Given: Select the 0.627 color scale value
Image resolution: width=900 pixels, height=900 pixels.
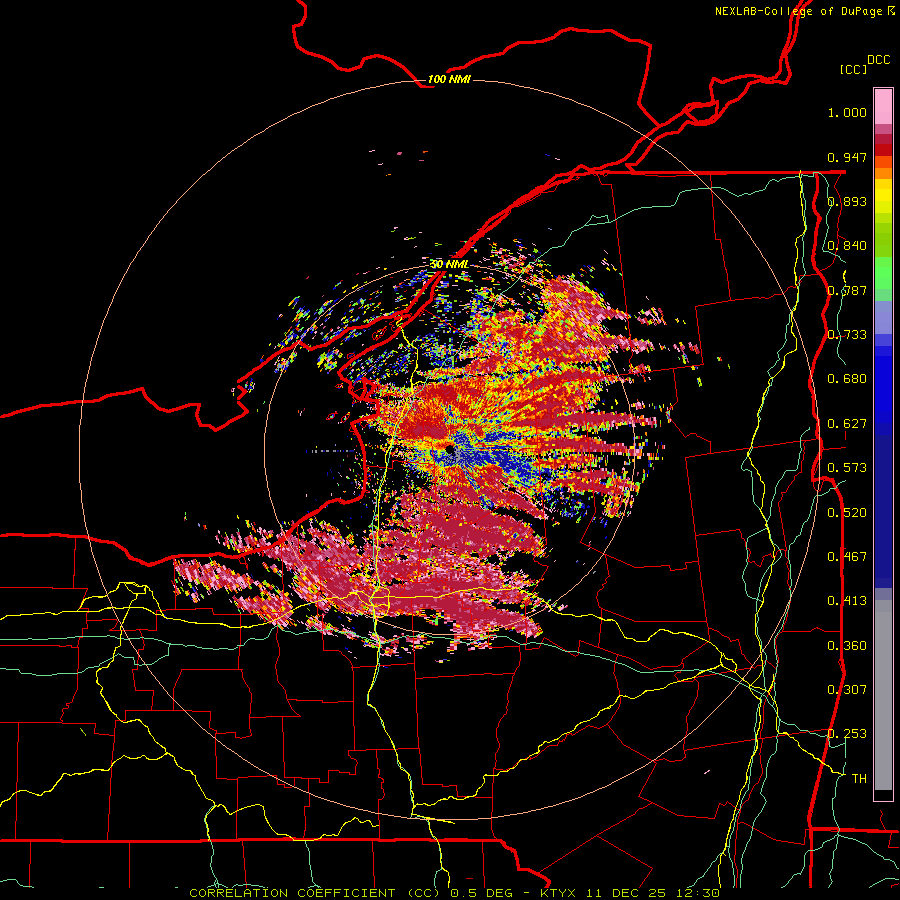Looking at the screenshot, I should 847,424.
